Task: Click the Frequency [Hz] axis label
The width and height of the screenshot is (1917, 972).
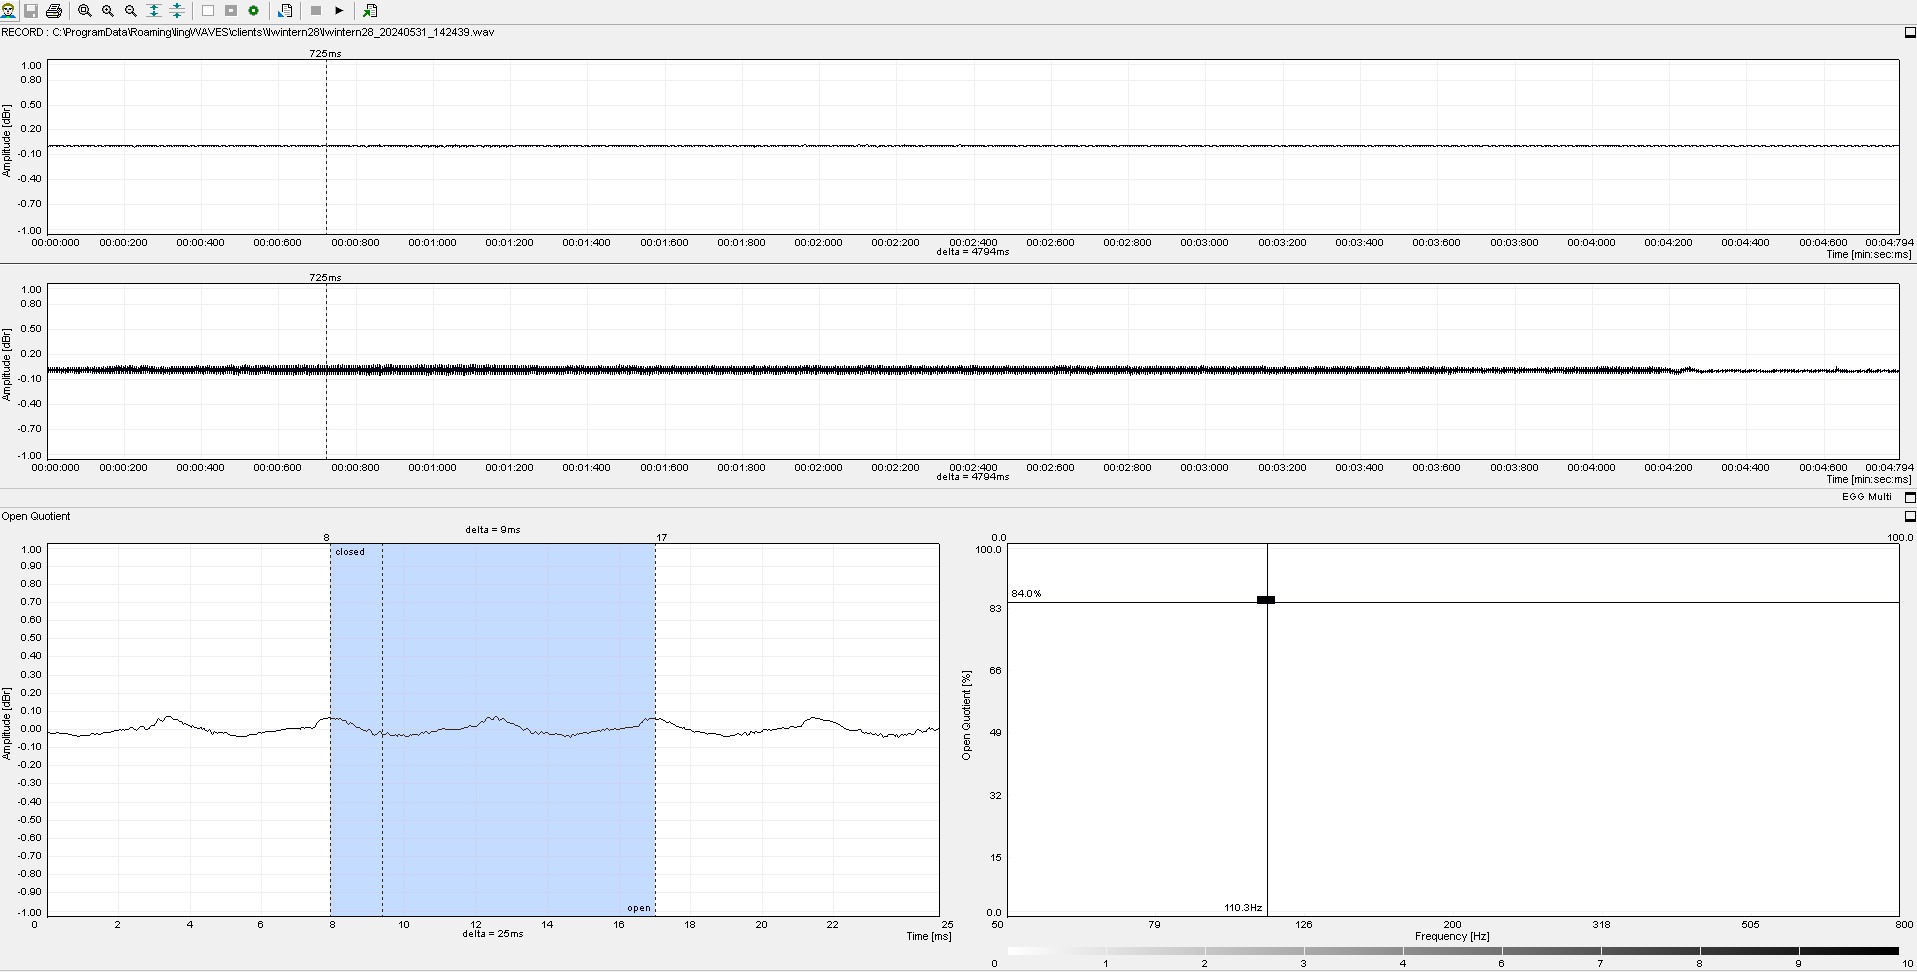Action: 1452,937
